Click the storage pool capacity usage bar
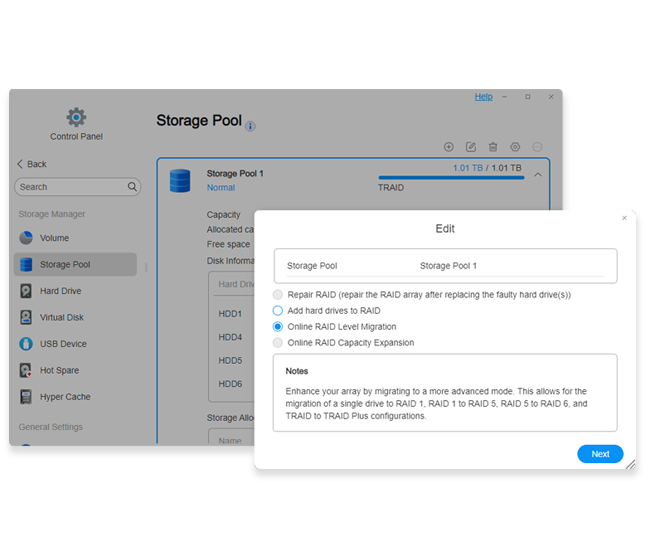The image size is (648, 550). click(x=450, y=178)
